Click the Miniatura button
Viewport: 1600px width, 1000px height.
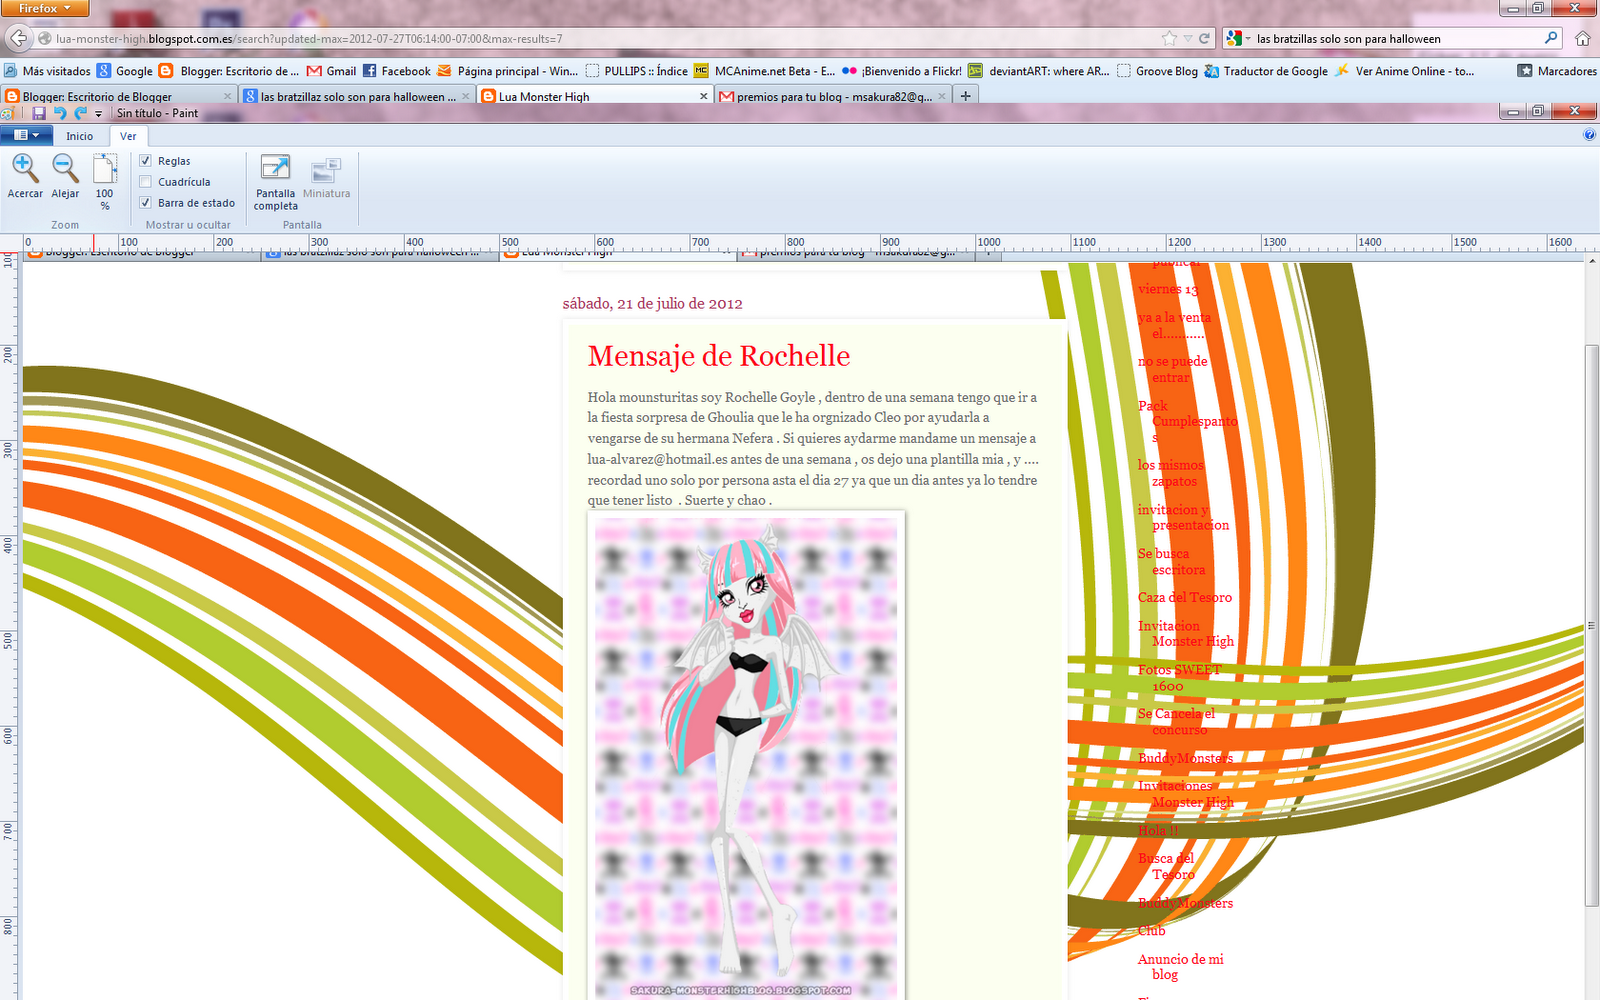pos(327,178)
